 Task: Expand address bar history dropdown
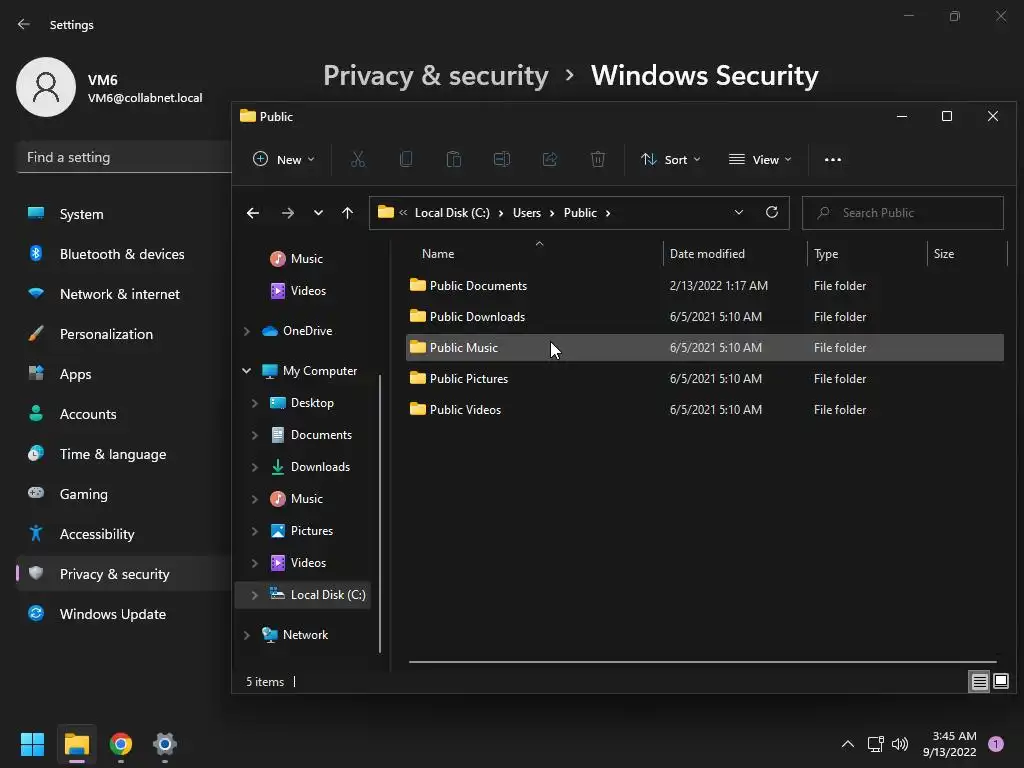739,212
